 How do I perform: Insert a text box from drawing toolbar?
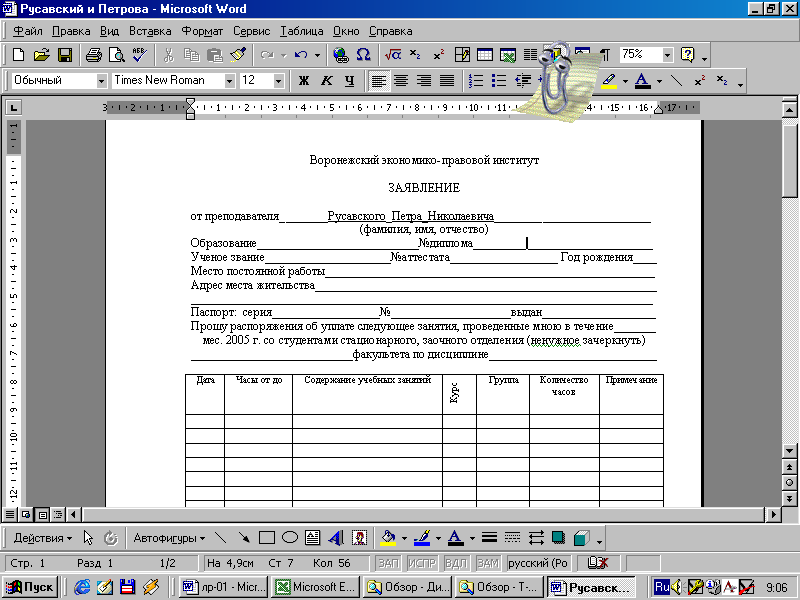(x=312, y=538)
